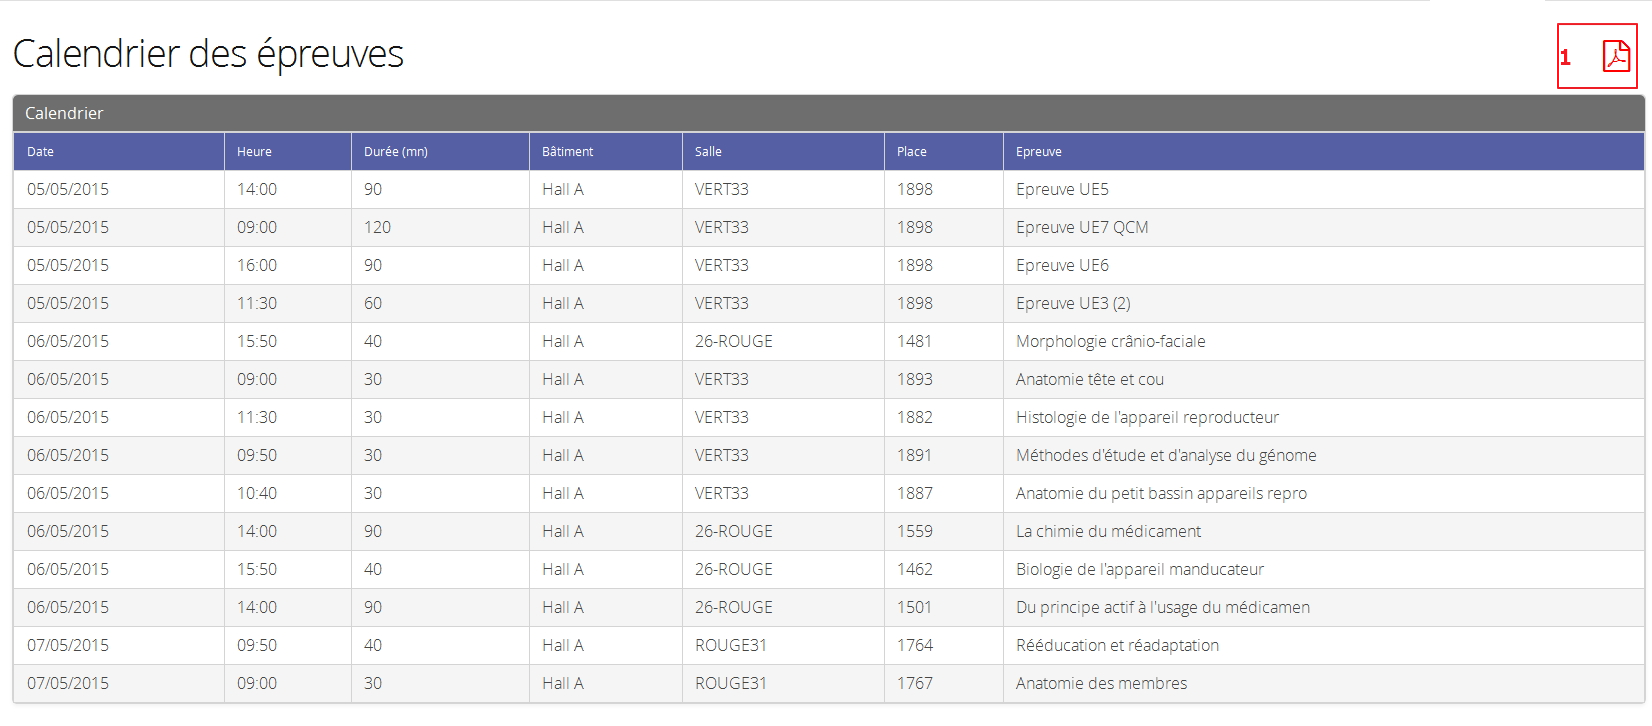
Task: Click the PDF export icon
Action: point(1615,56)
